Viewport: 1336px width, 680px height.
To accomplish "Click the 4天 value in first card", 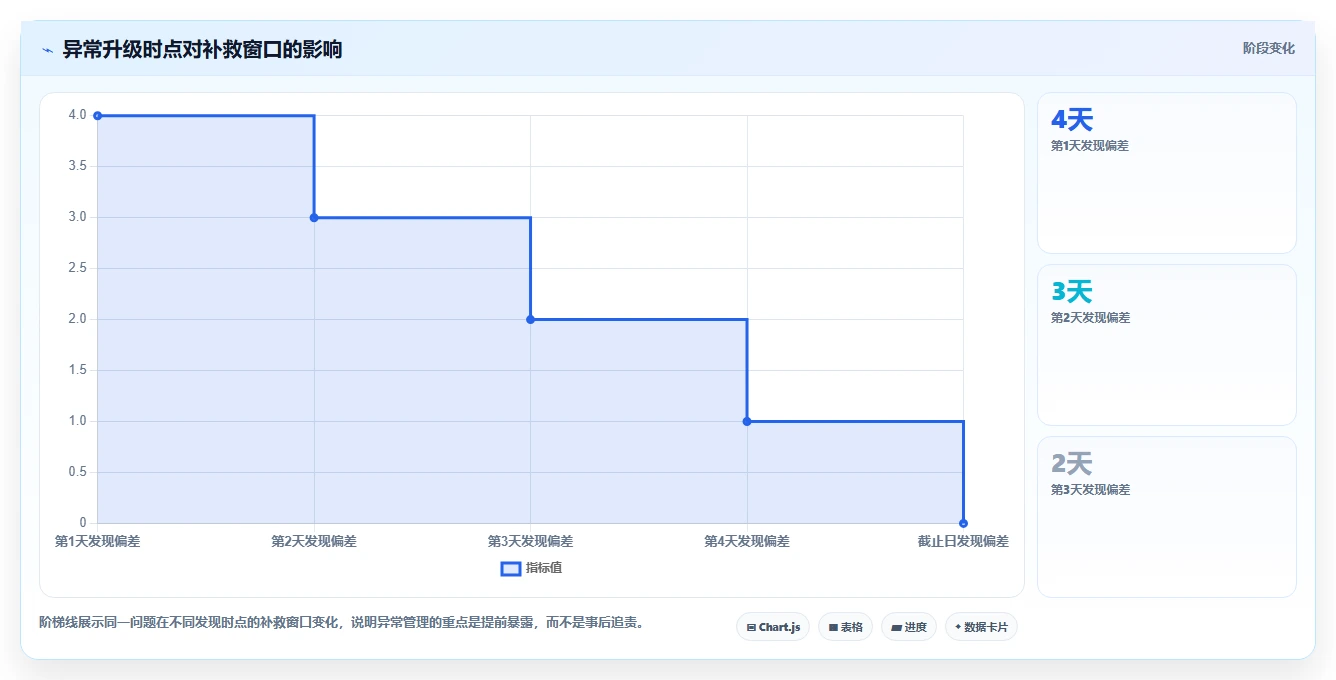I will (1072, 120).
